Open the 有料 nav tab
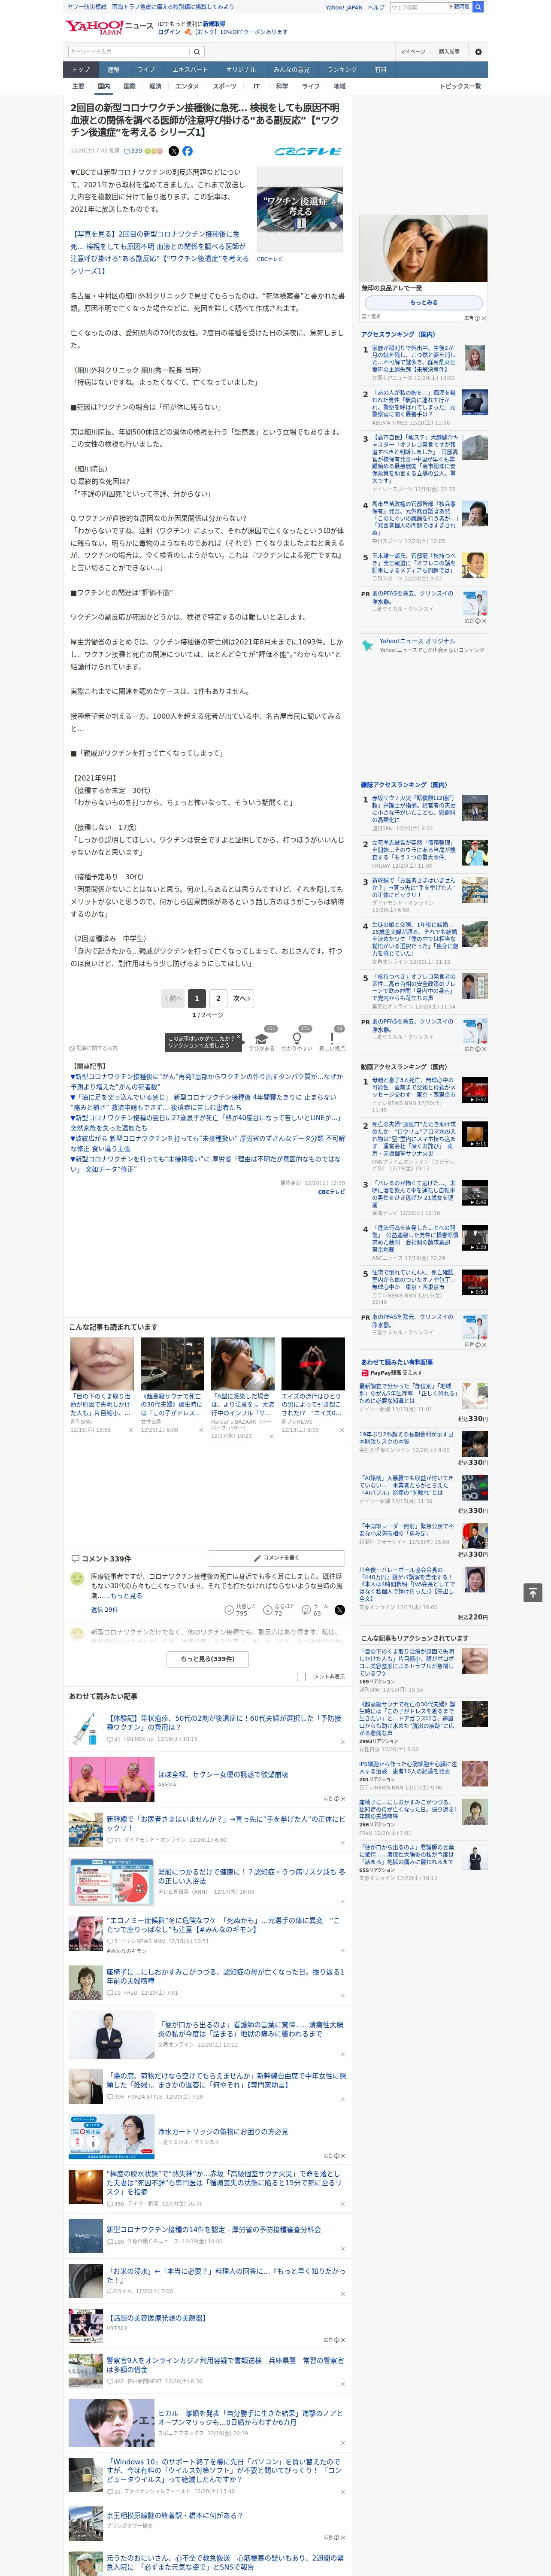 pyautogui.click(x=380, y=70)
